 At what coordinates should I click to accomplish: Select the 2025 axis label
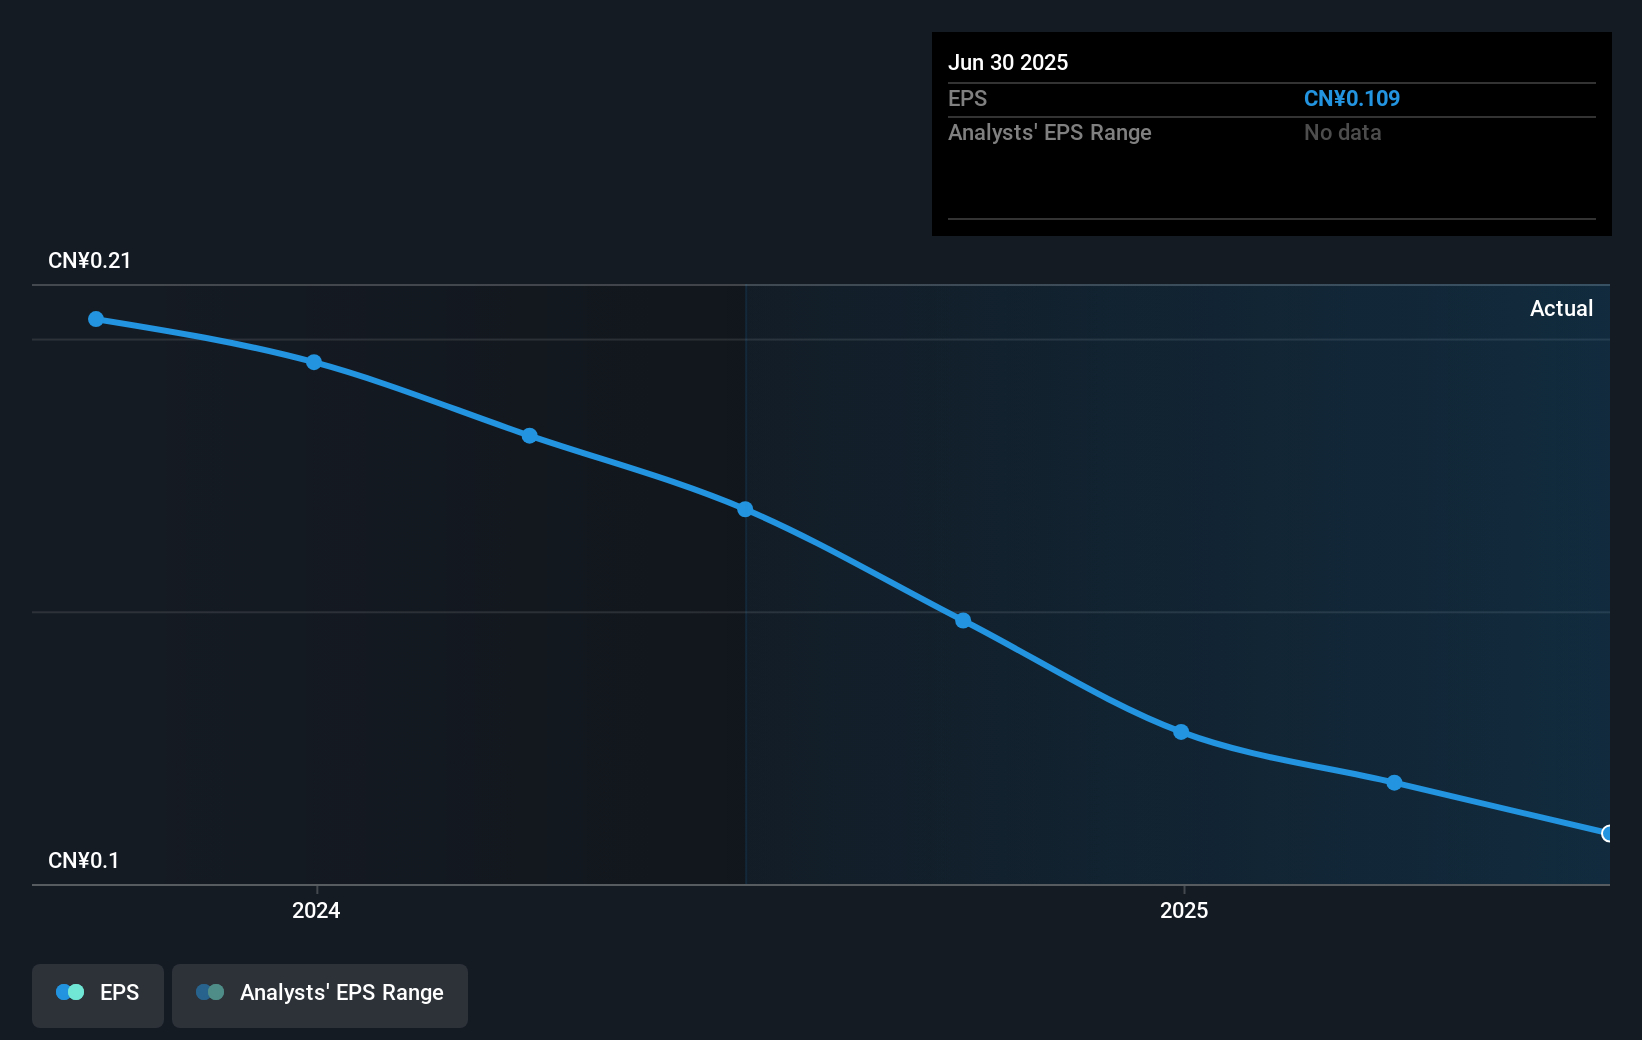click(x=1184, y=910)
